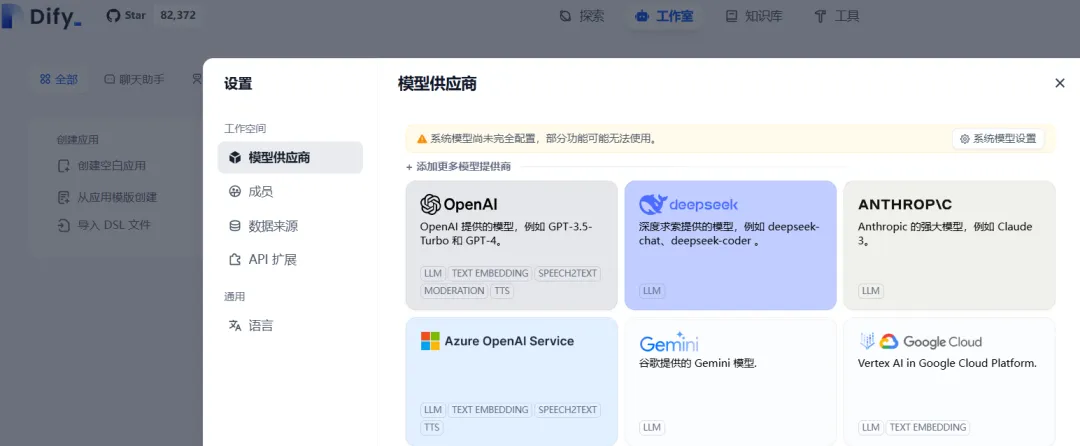1080x446 pixels.
Task: Click the 模型供应商 heading
Action: [437, 84]
